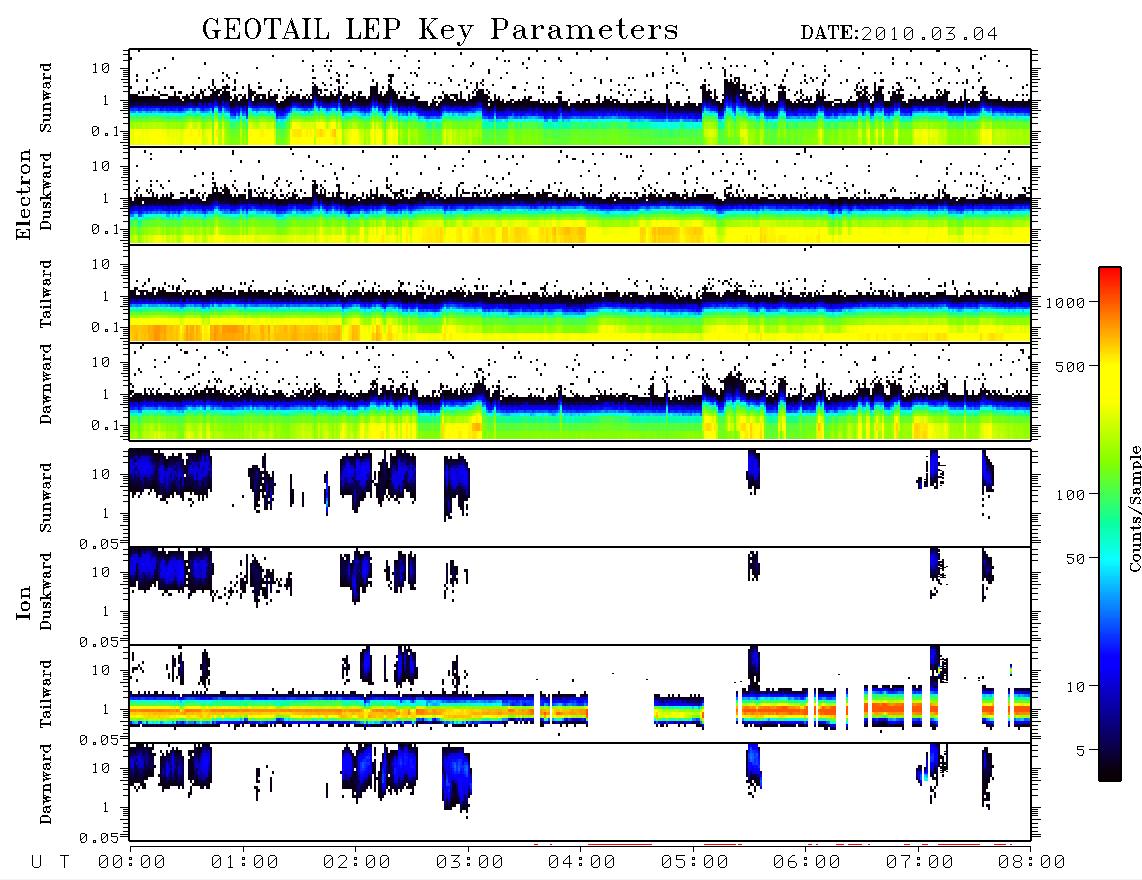Image resolution: width=1142 pixels, height=880 pixels.
Task: Select the '03:00' time tick label
Action: click(470, 863)
